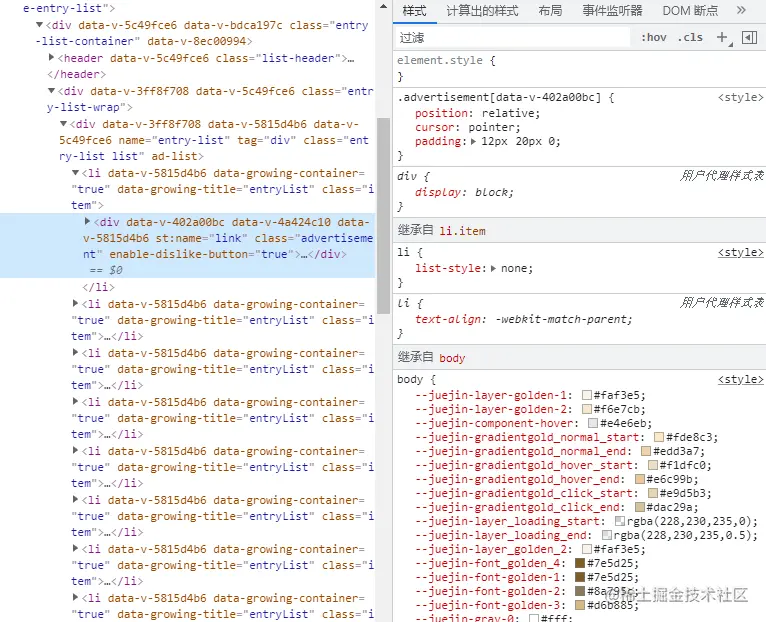Open color swatch for --juejin-layer-golden-1
The width and height of the screenshot is (766, 622).
[587, 395]
